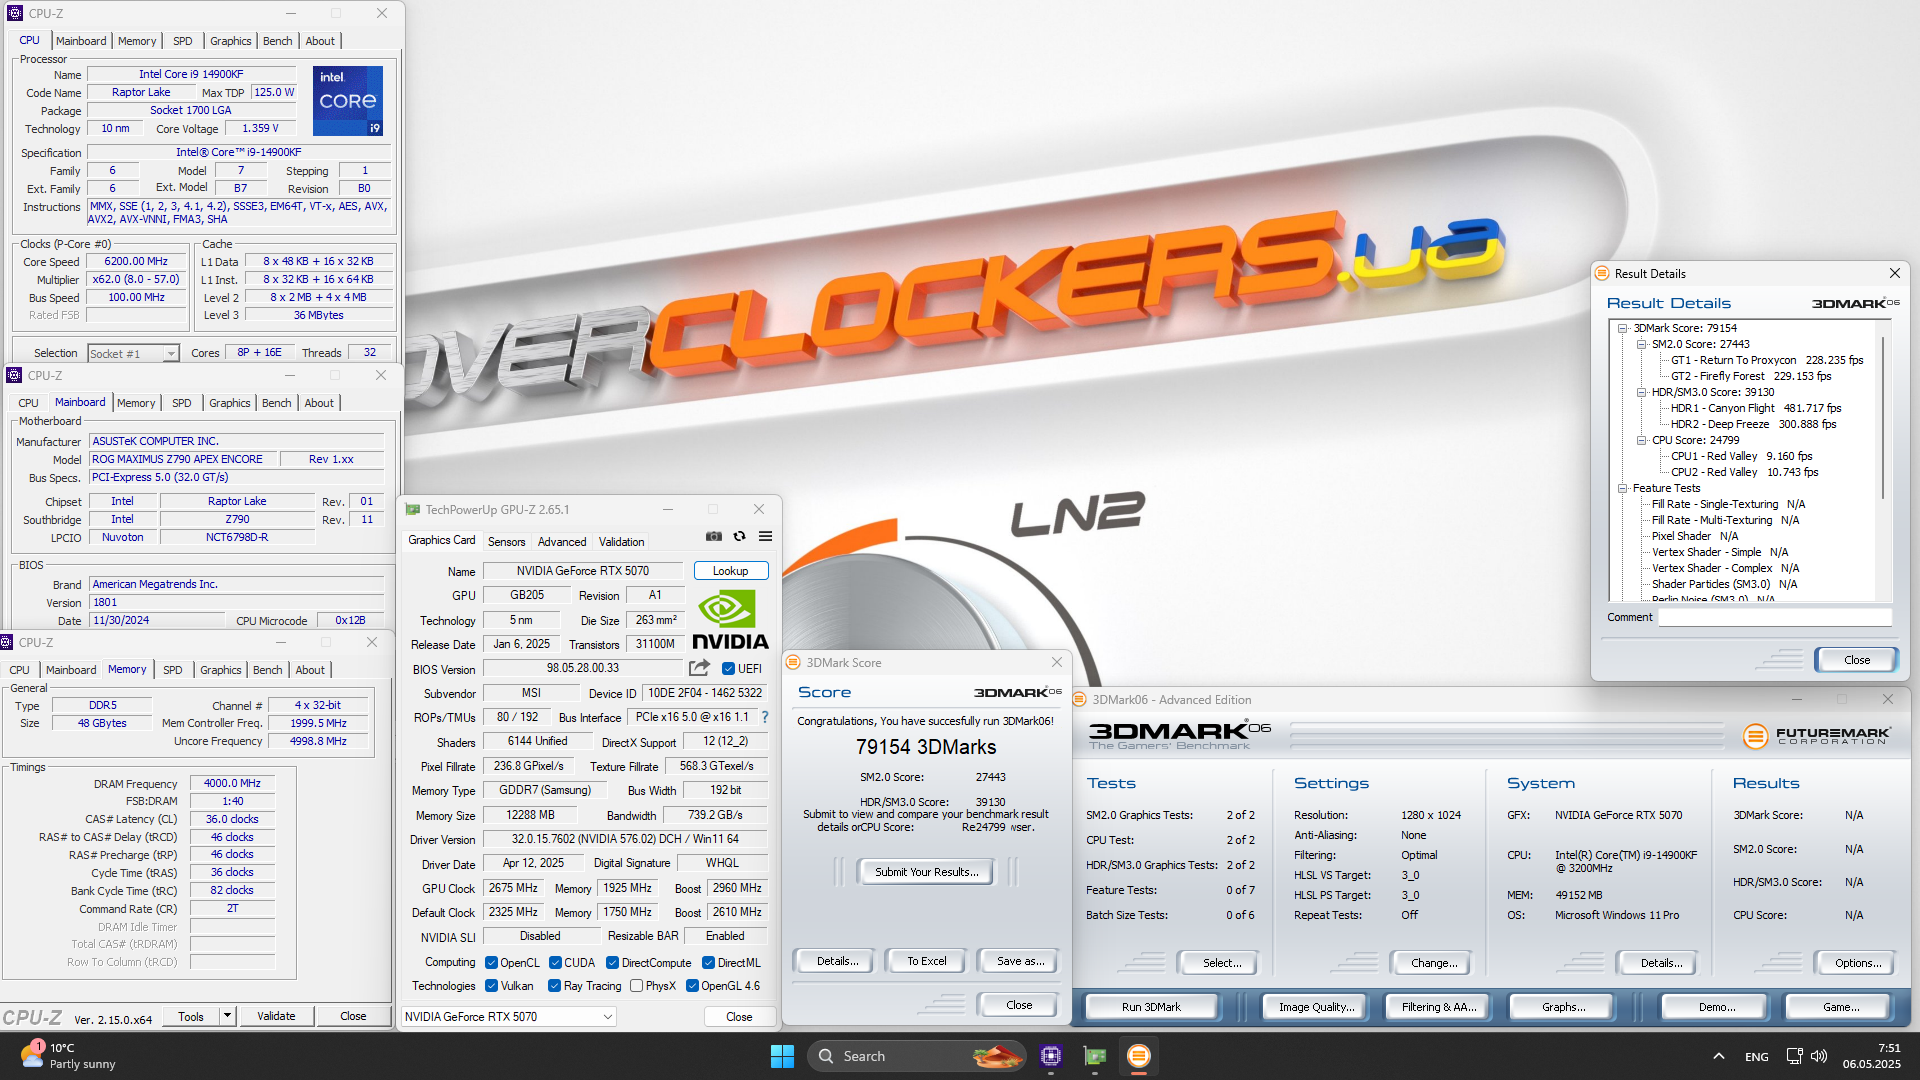
Task: Switch to Sensors tab in GPU-Z
Action: 506,542
